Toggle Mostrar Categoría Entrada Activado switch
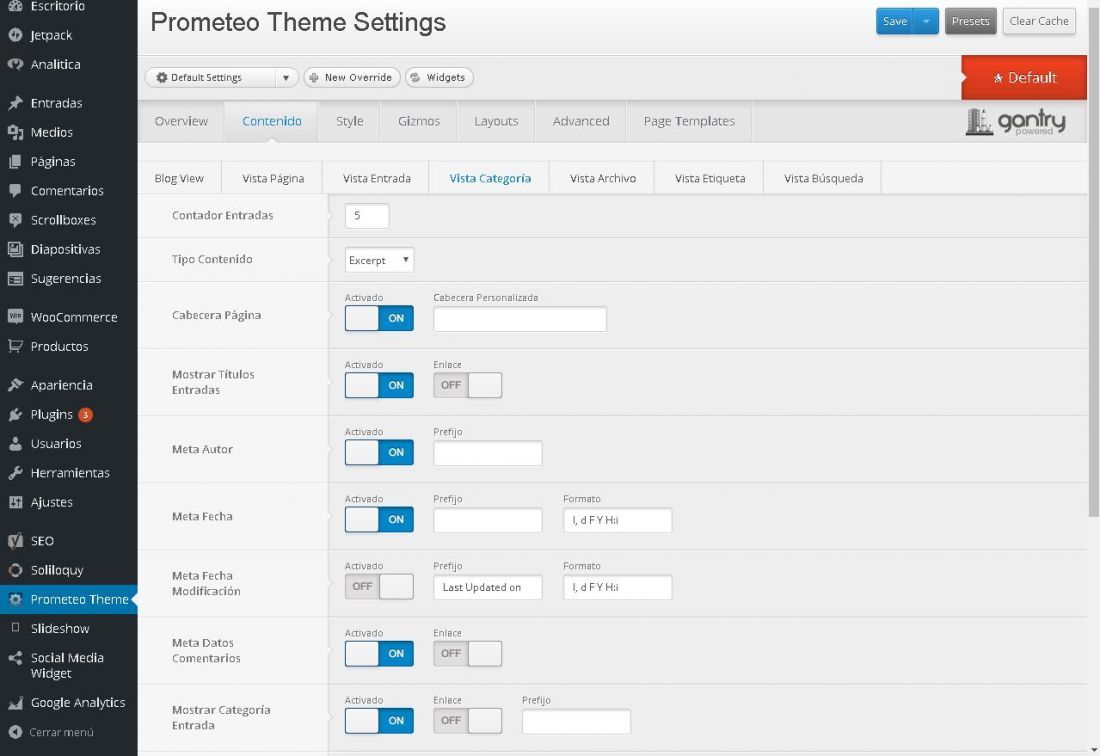Image resolution: width=1100 pixels, height=756 pixels. [379, 721]
